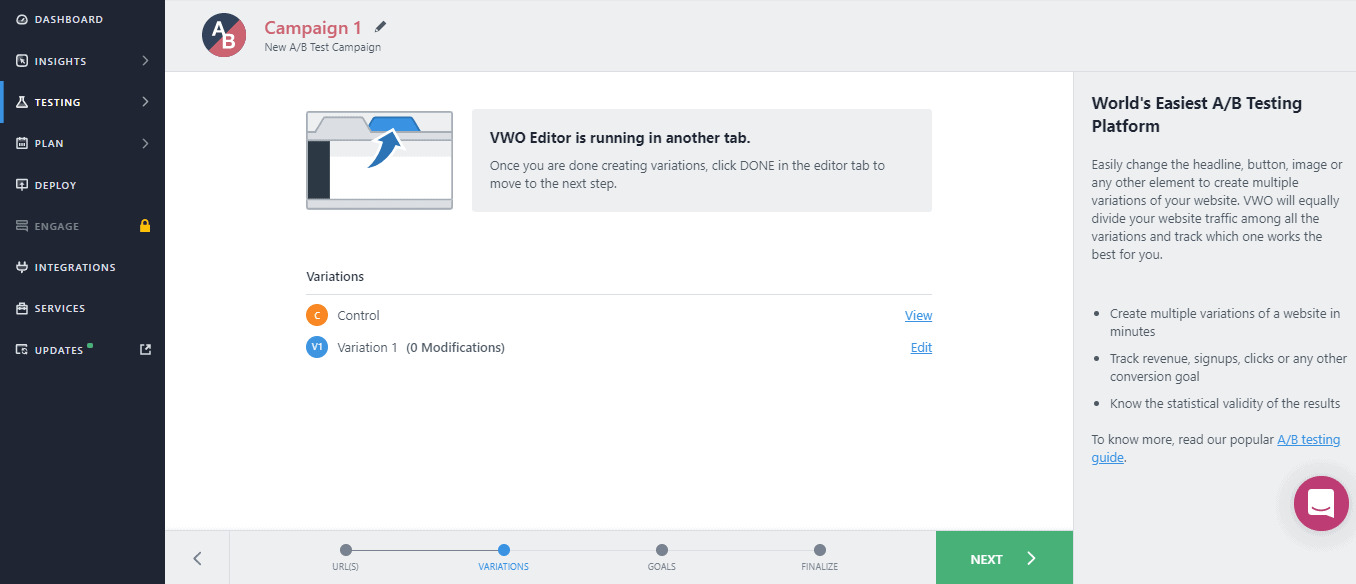Open the View link for Control
Viewport: 1356px width, 584px height.
coord(918,316)
